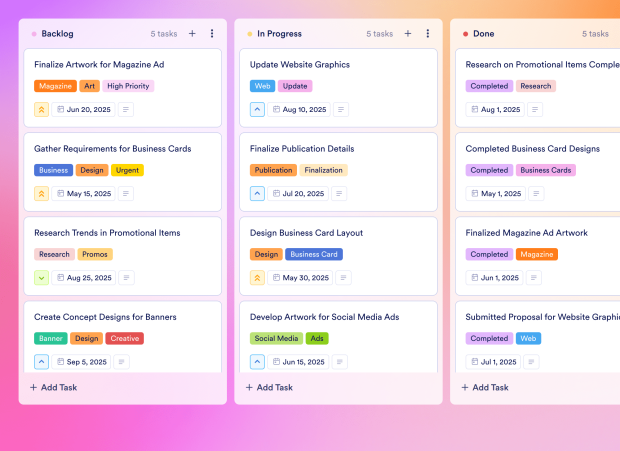The image size is (620, 451).
Task: Click up-chevron priority on Create Concept Designs card
Action: point(42,362)
